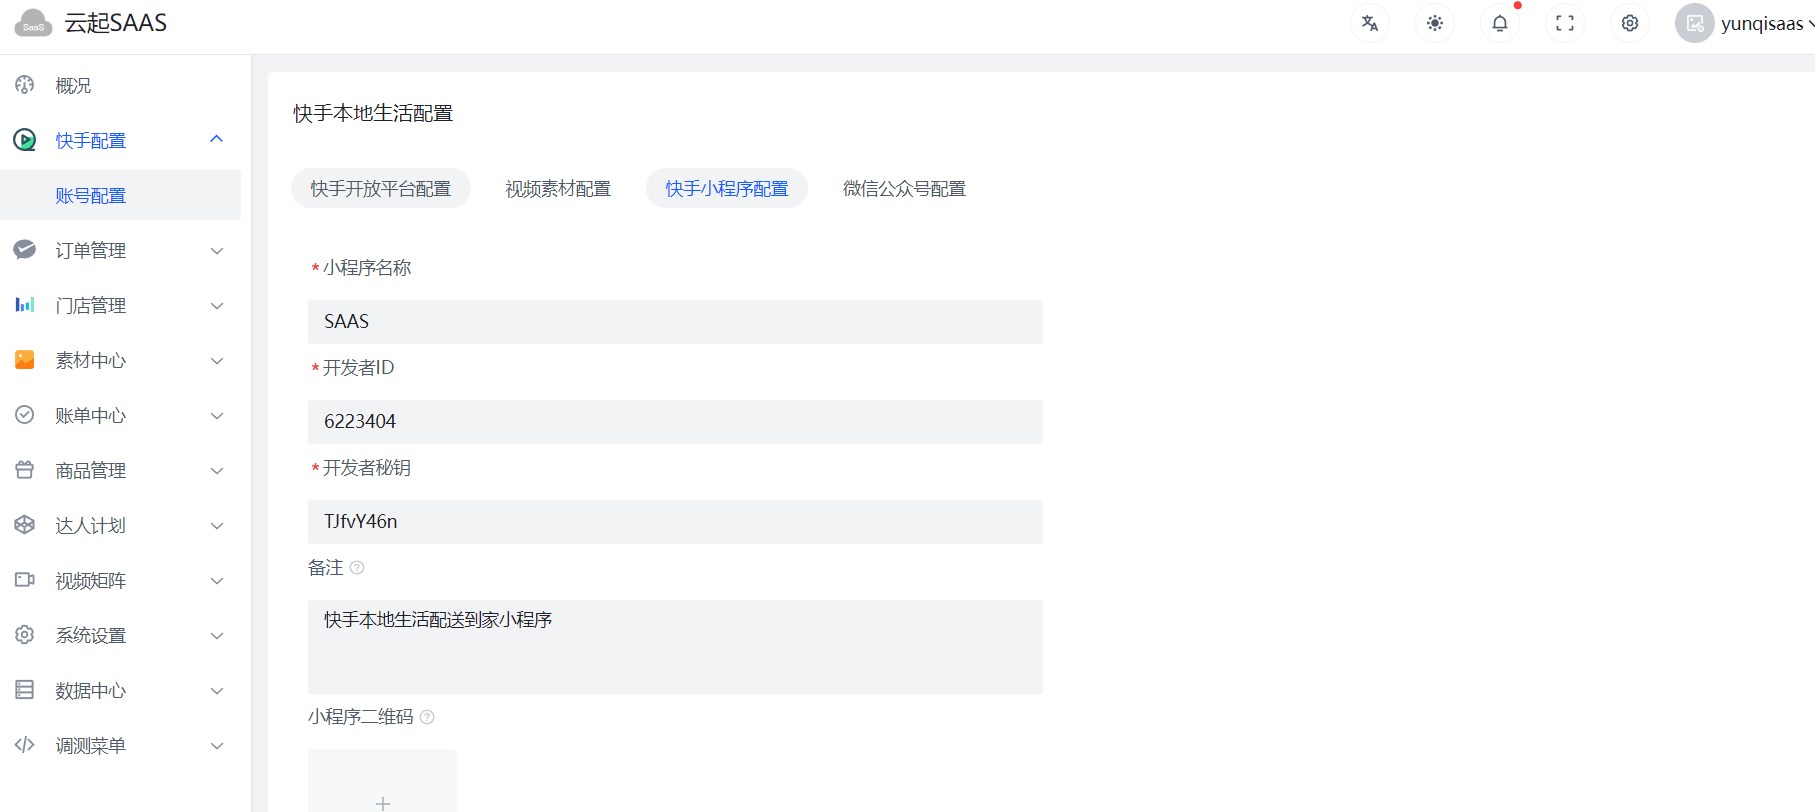Click the 数据中心 server icon
Screen dimensions: 1815x812
pyautogui.click(x=25, y=690)
